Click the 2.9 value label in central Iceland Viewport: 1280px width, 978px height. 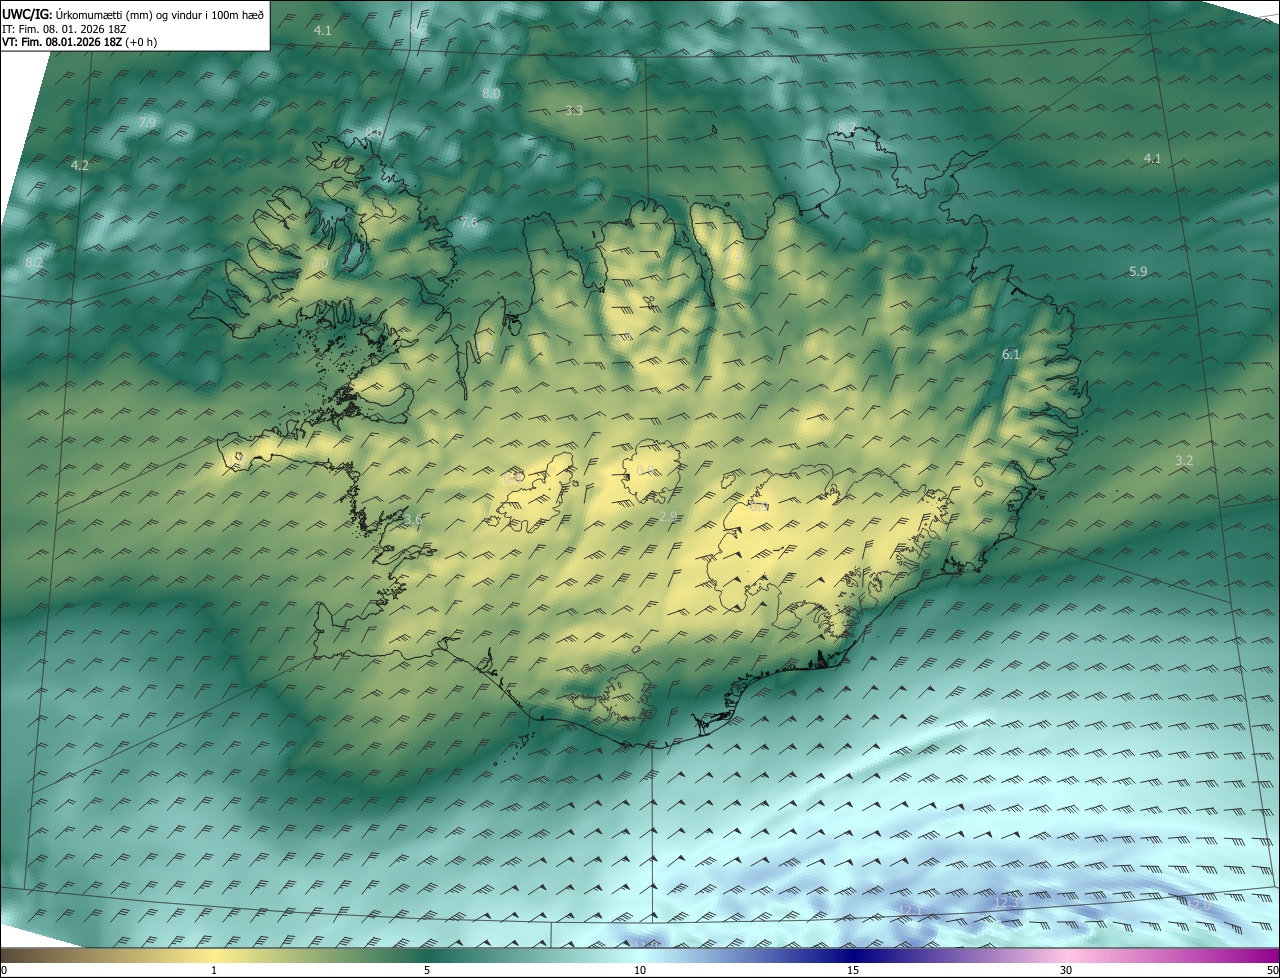[x=669, y=516]
